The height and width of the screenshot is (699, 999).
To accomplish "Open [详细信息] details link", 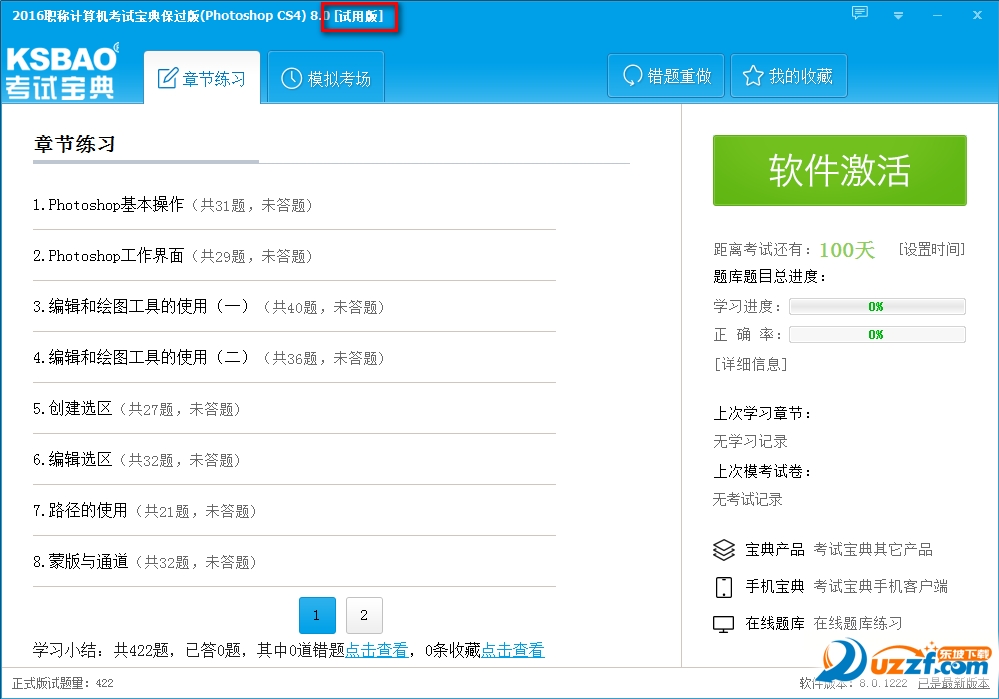I will [x=751, y=364].
